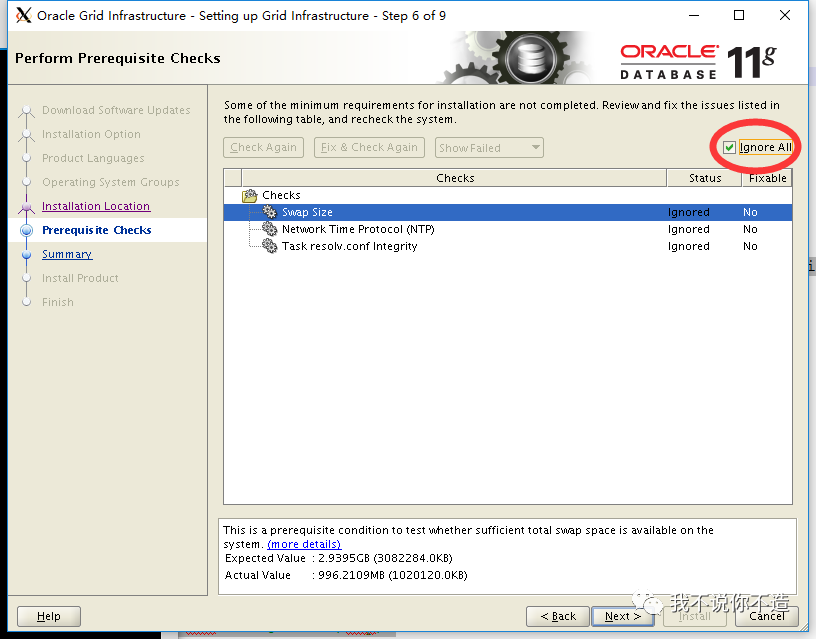The width and height of the screenshot is (816, 639).
Task: Select Network Time Protocol (NTP) row
Action: (x=508, y=229)
